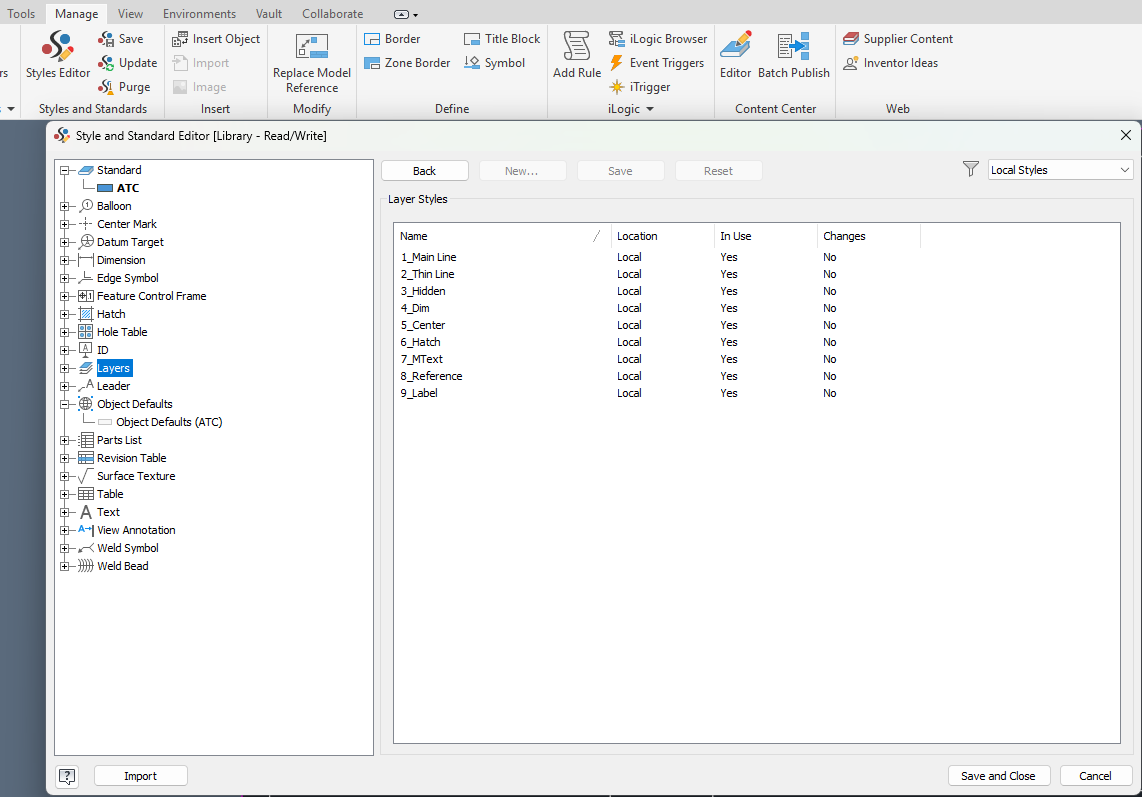
Task: Click the Insert Object icon
Action: [x=180, y=39]
